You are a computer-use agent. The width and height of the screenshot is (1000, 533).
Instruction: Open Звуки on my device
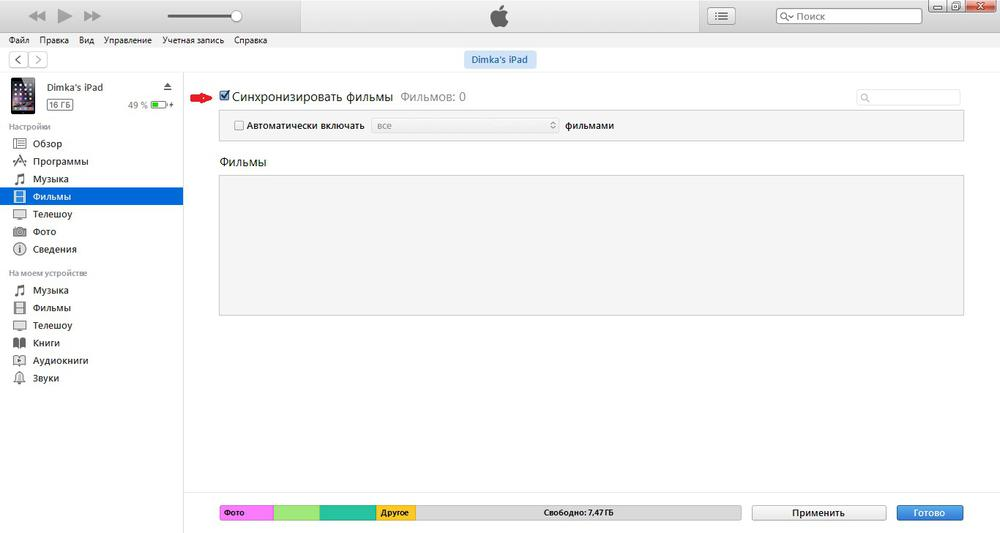pos(92,378)
